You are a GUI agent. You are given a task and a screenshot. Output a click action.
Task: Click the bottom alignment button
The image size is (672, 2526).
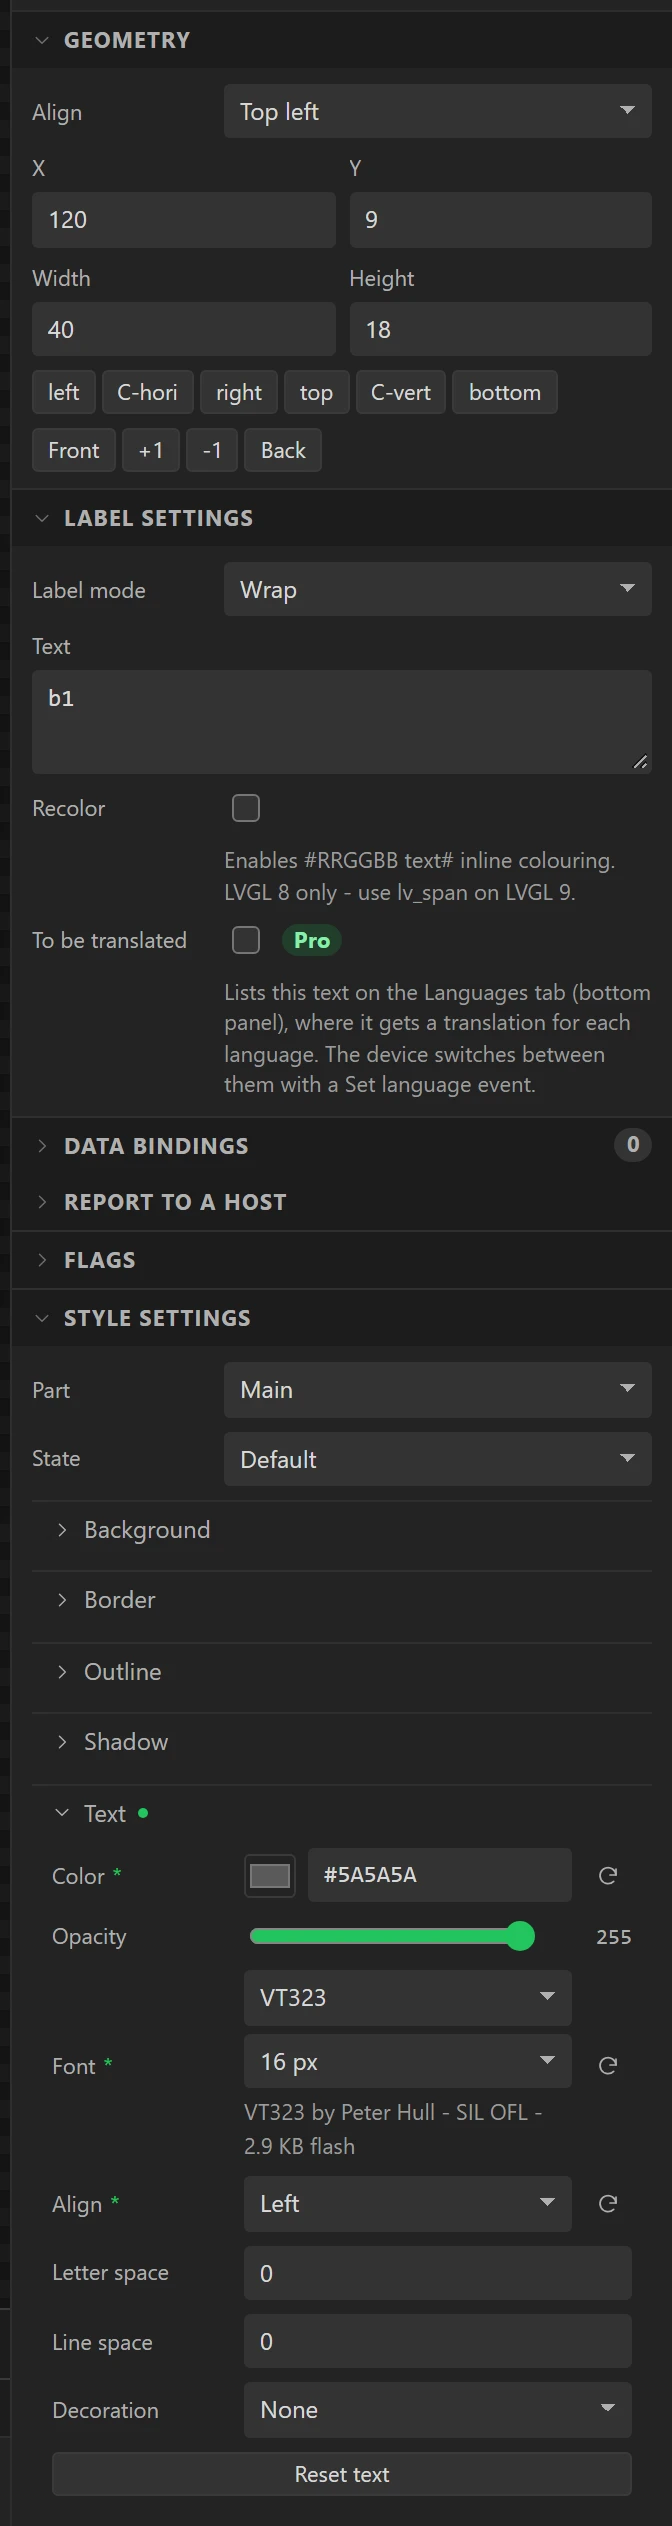505,392
